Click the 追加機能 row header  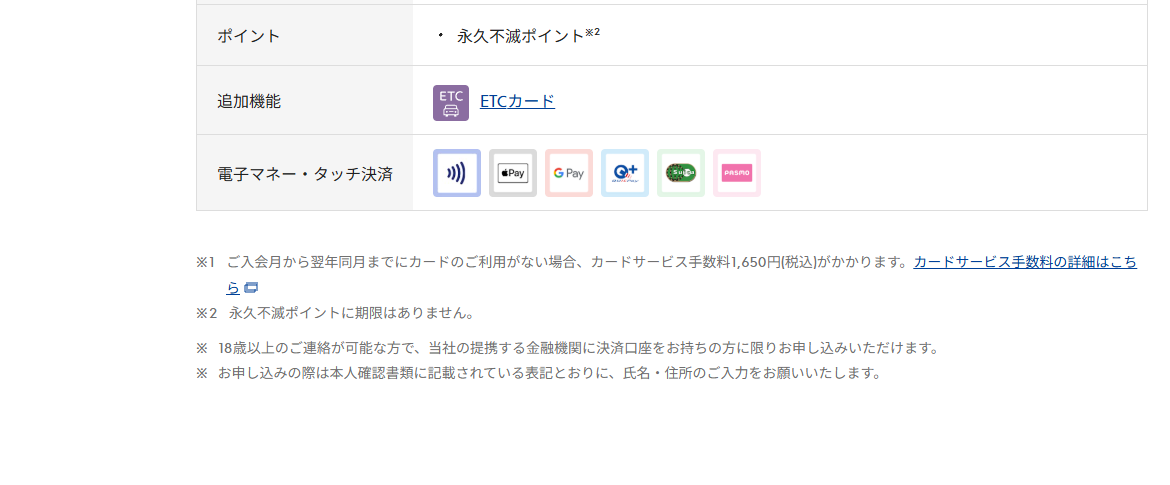pos(304,101)
